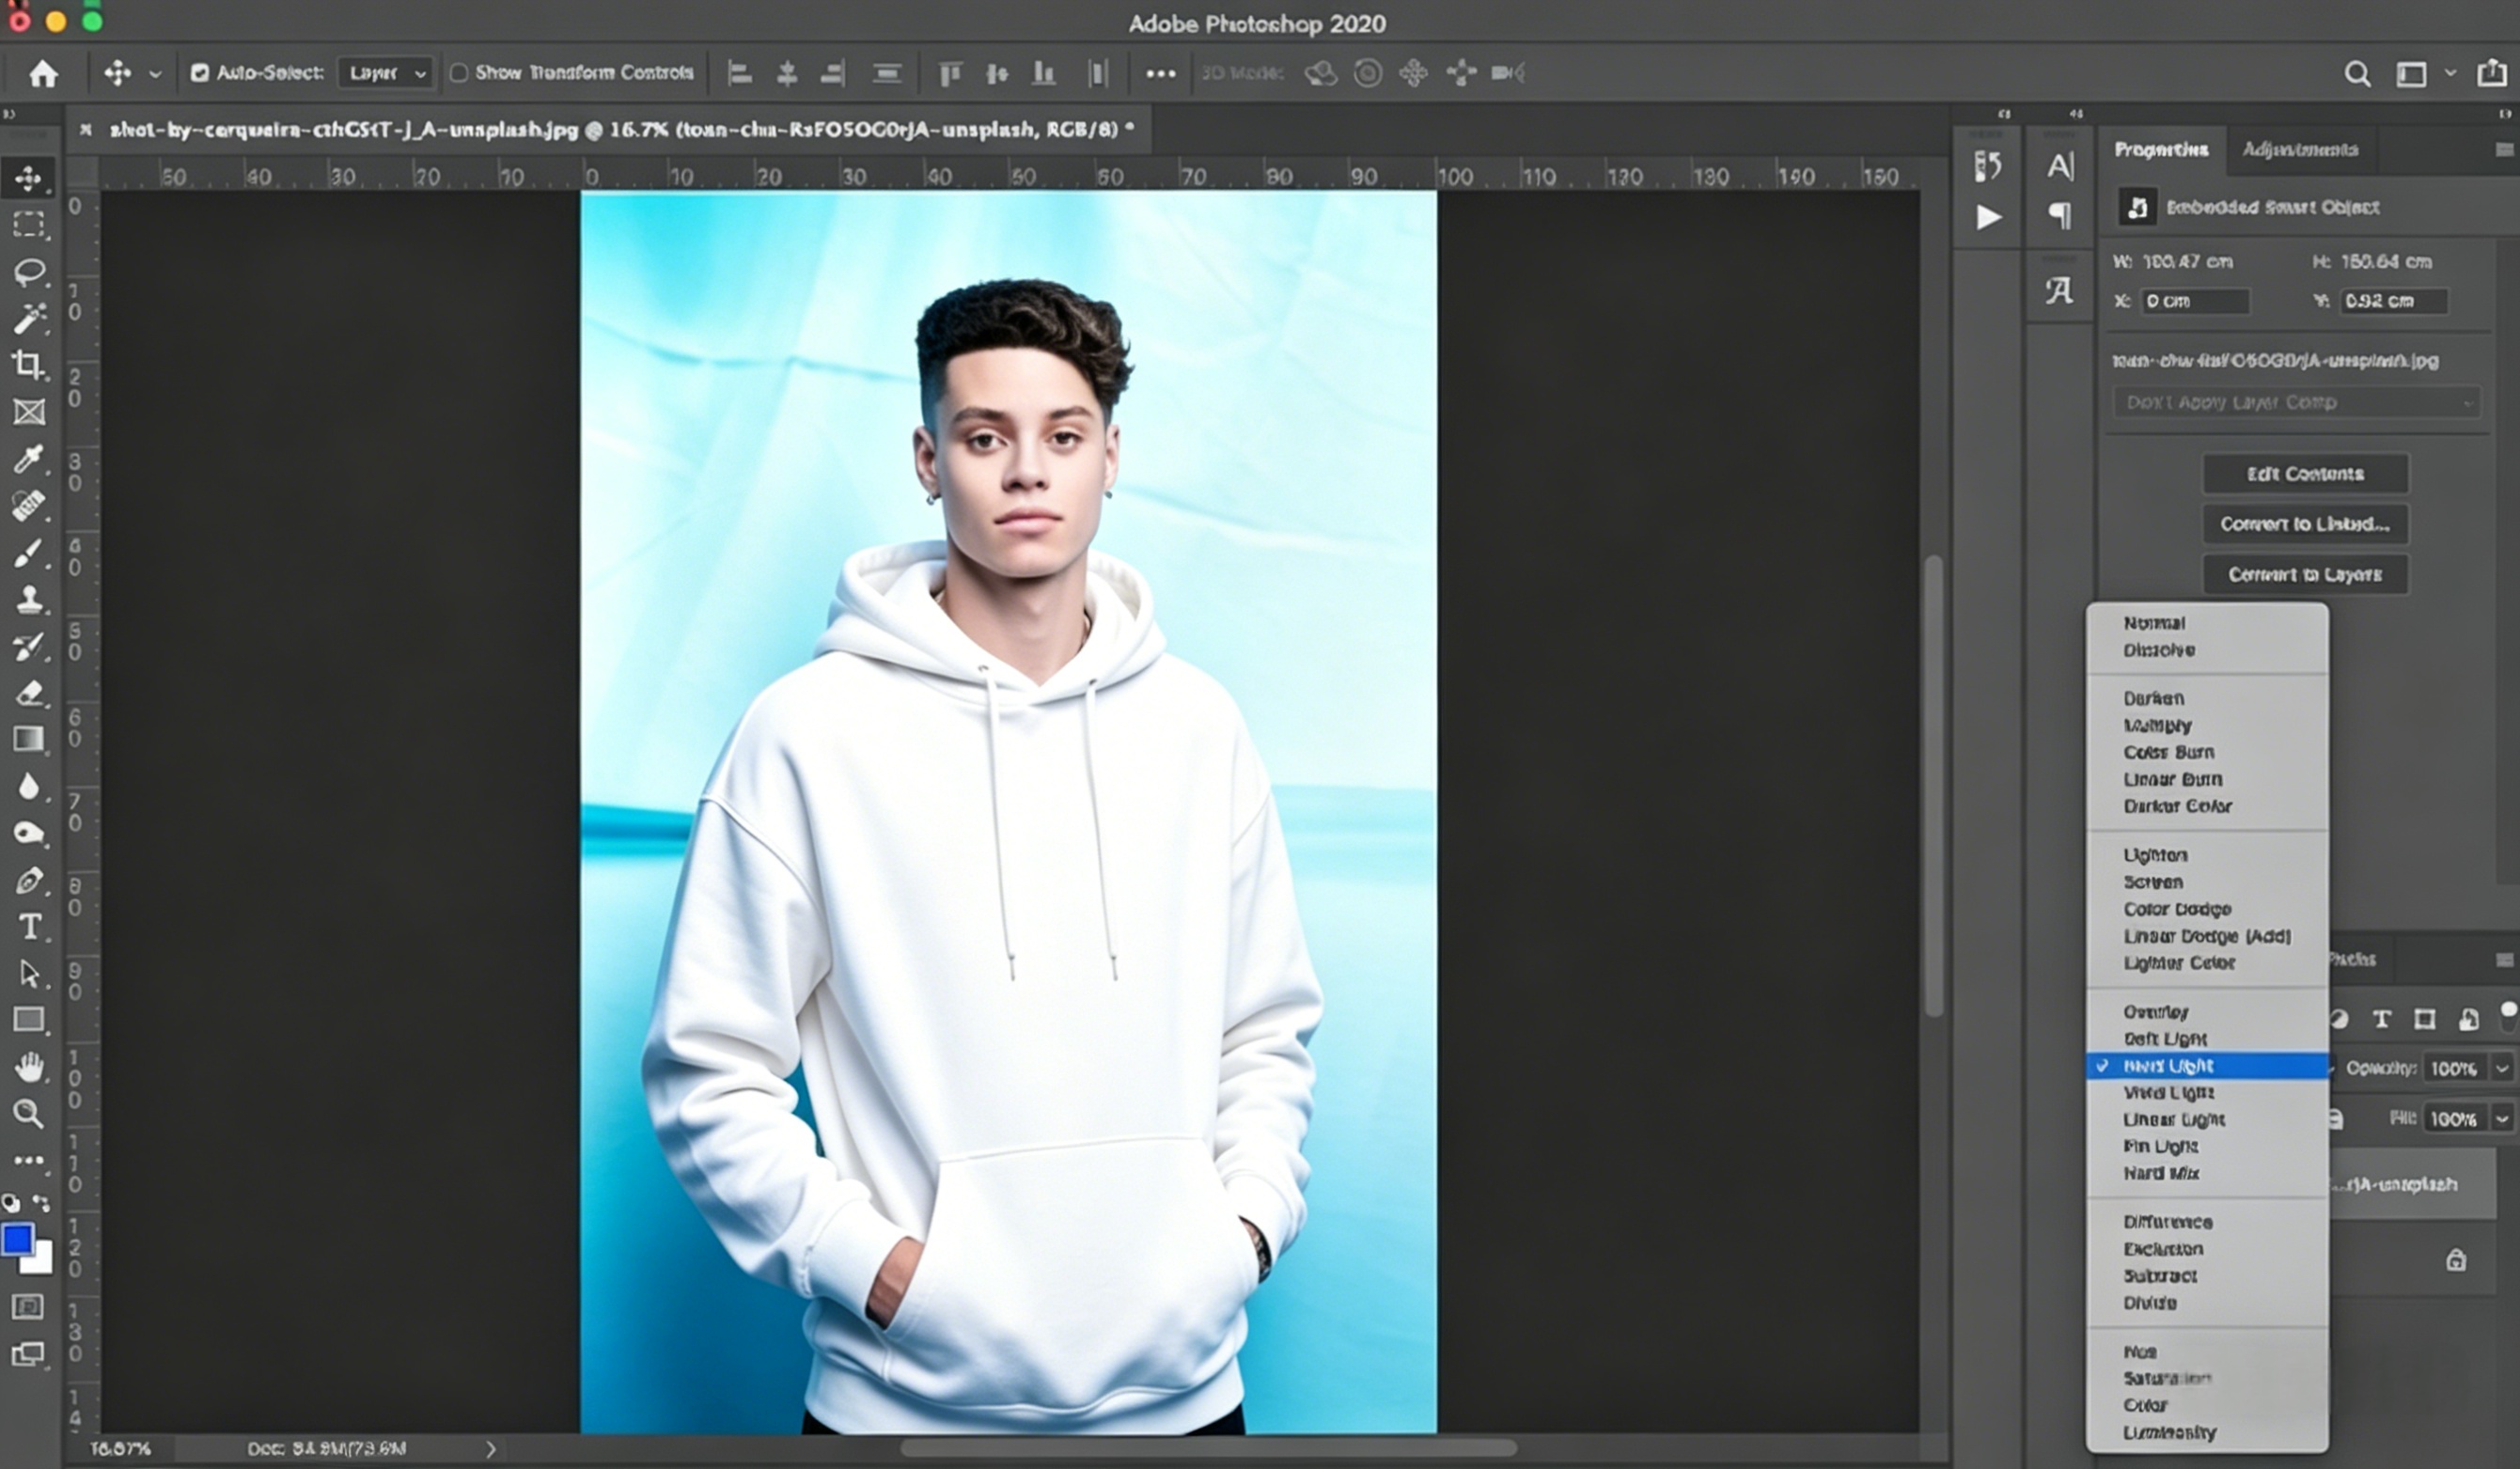Switch to the Adjustments tab
The height and width of the screenshot is (1469, 2520).
click(2300, 149)
